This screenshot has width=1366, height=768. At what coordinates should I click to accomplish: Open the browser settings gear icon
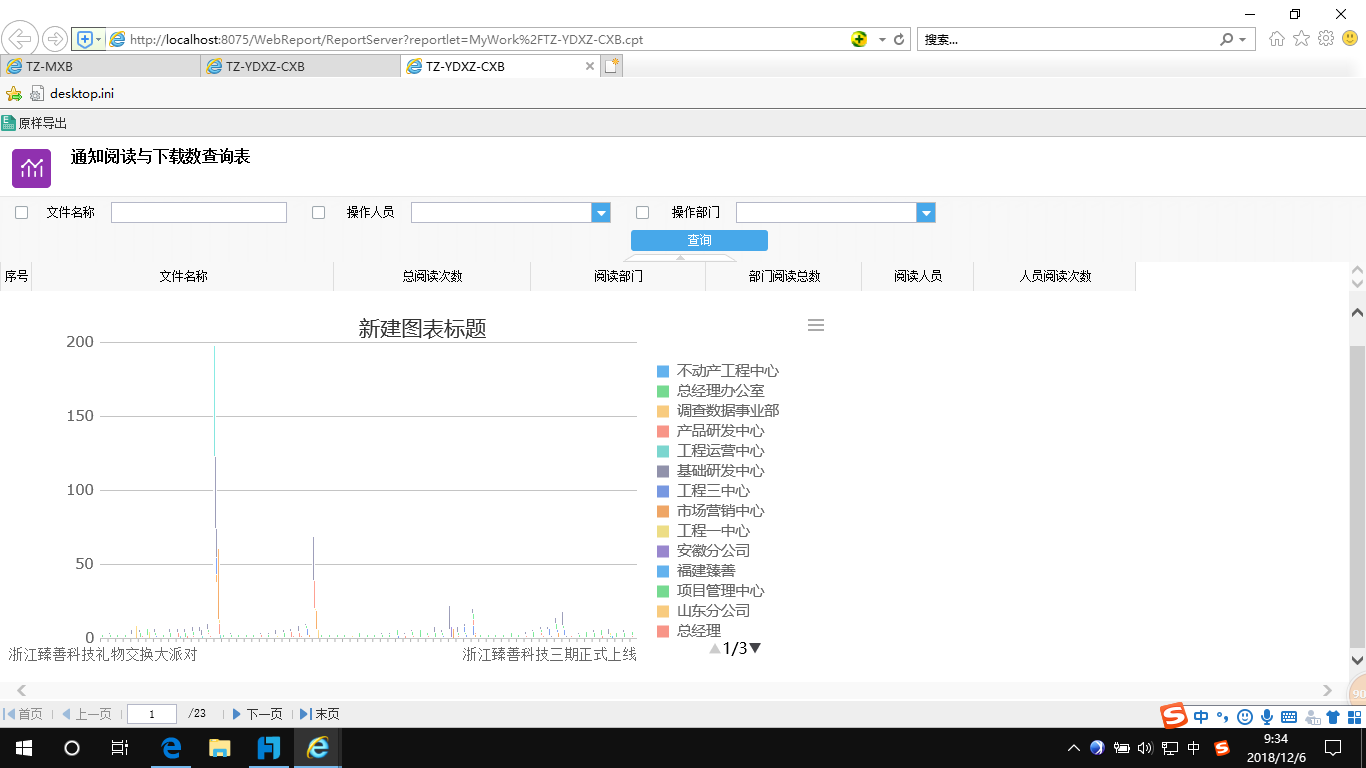pyautogui.click(x=1326, y=39)
